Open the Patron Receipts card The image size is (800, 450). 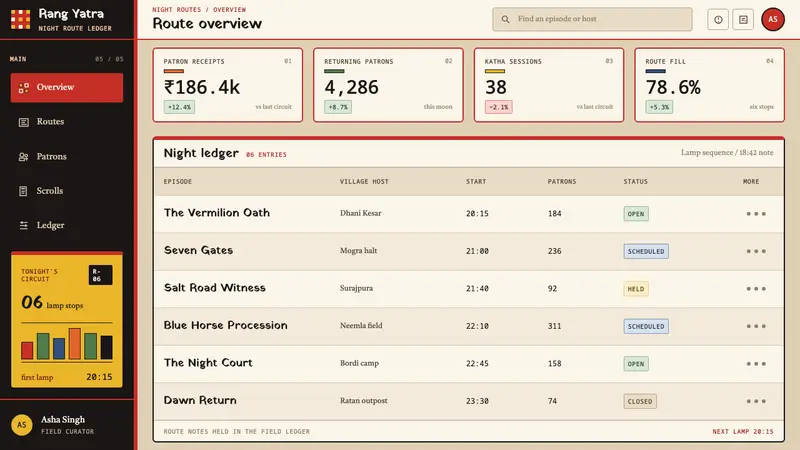[228, 85]
